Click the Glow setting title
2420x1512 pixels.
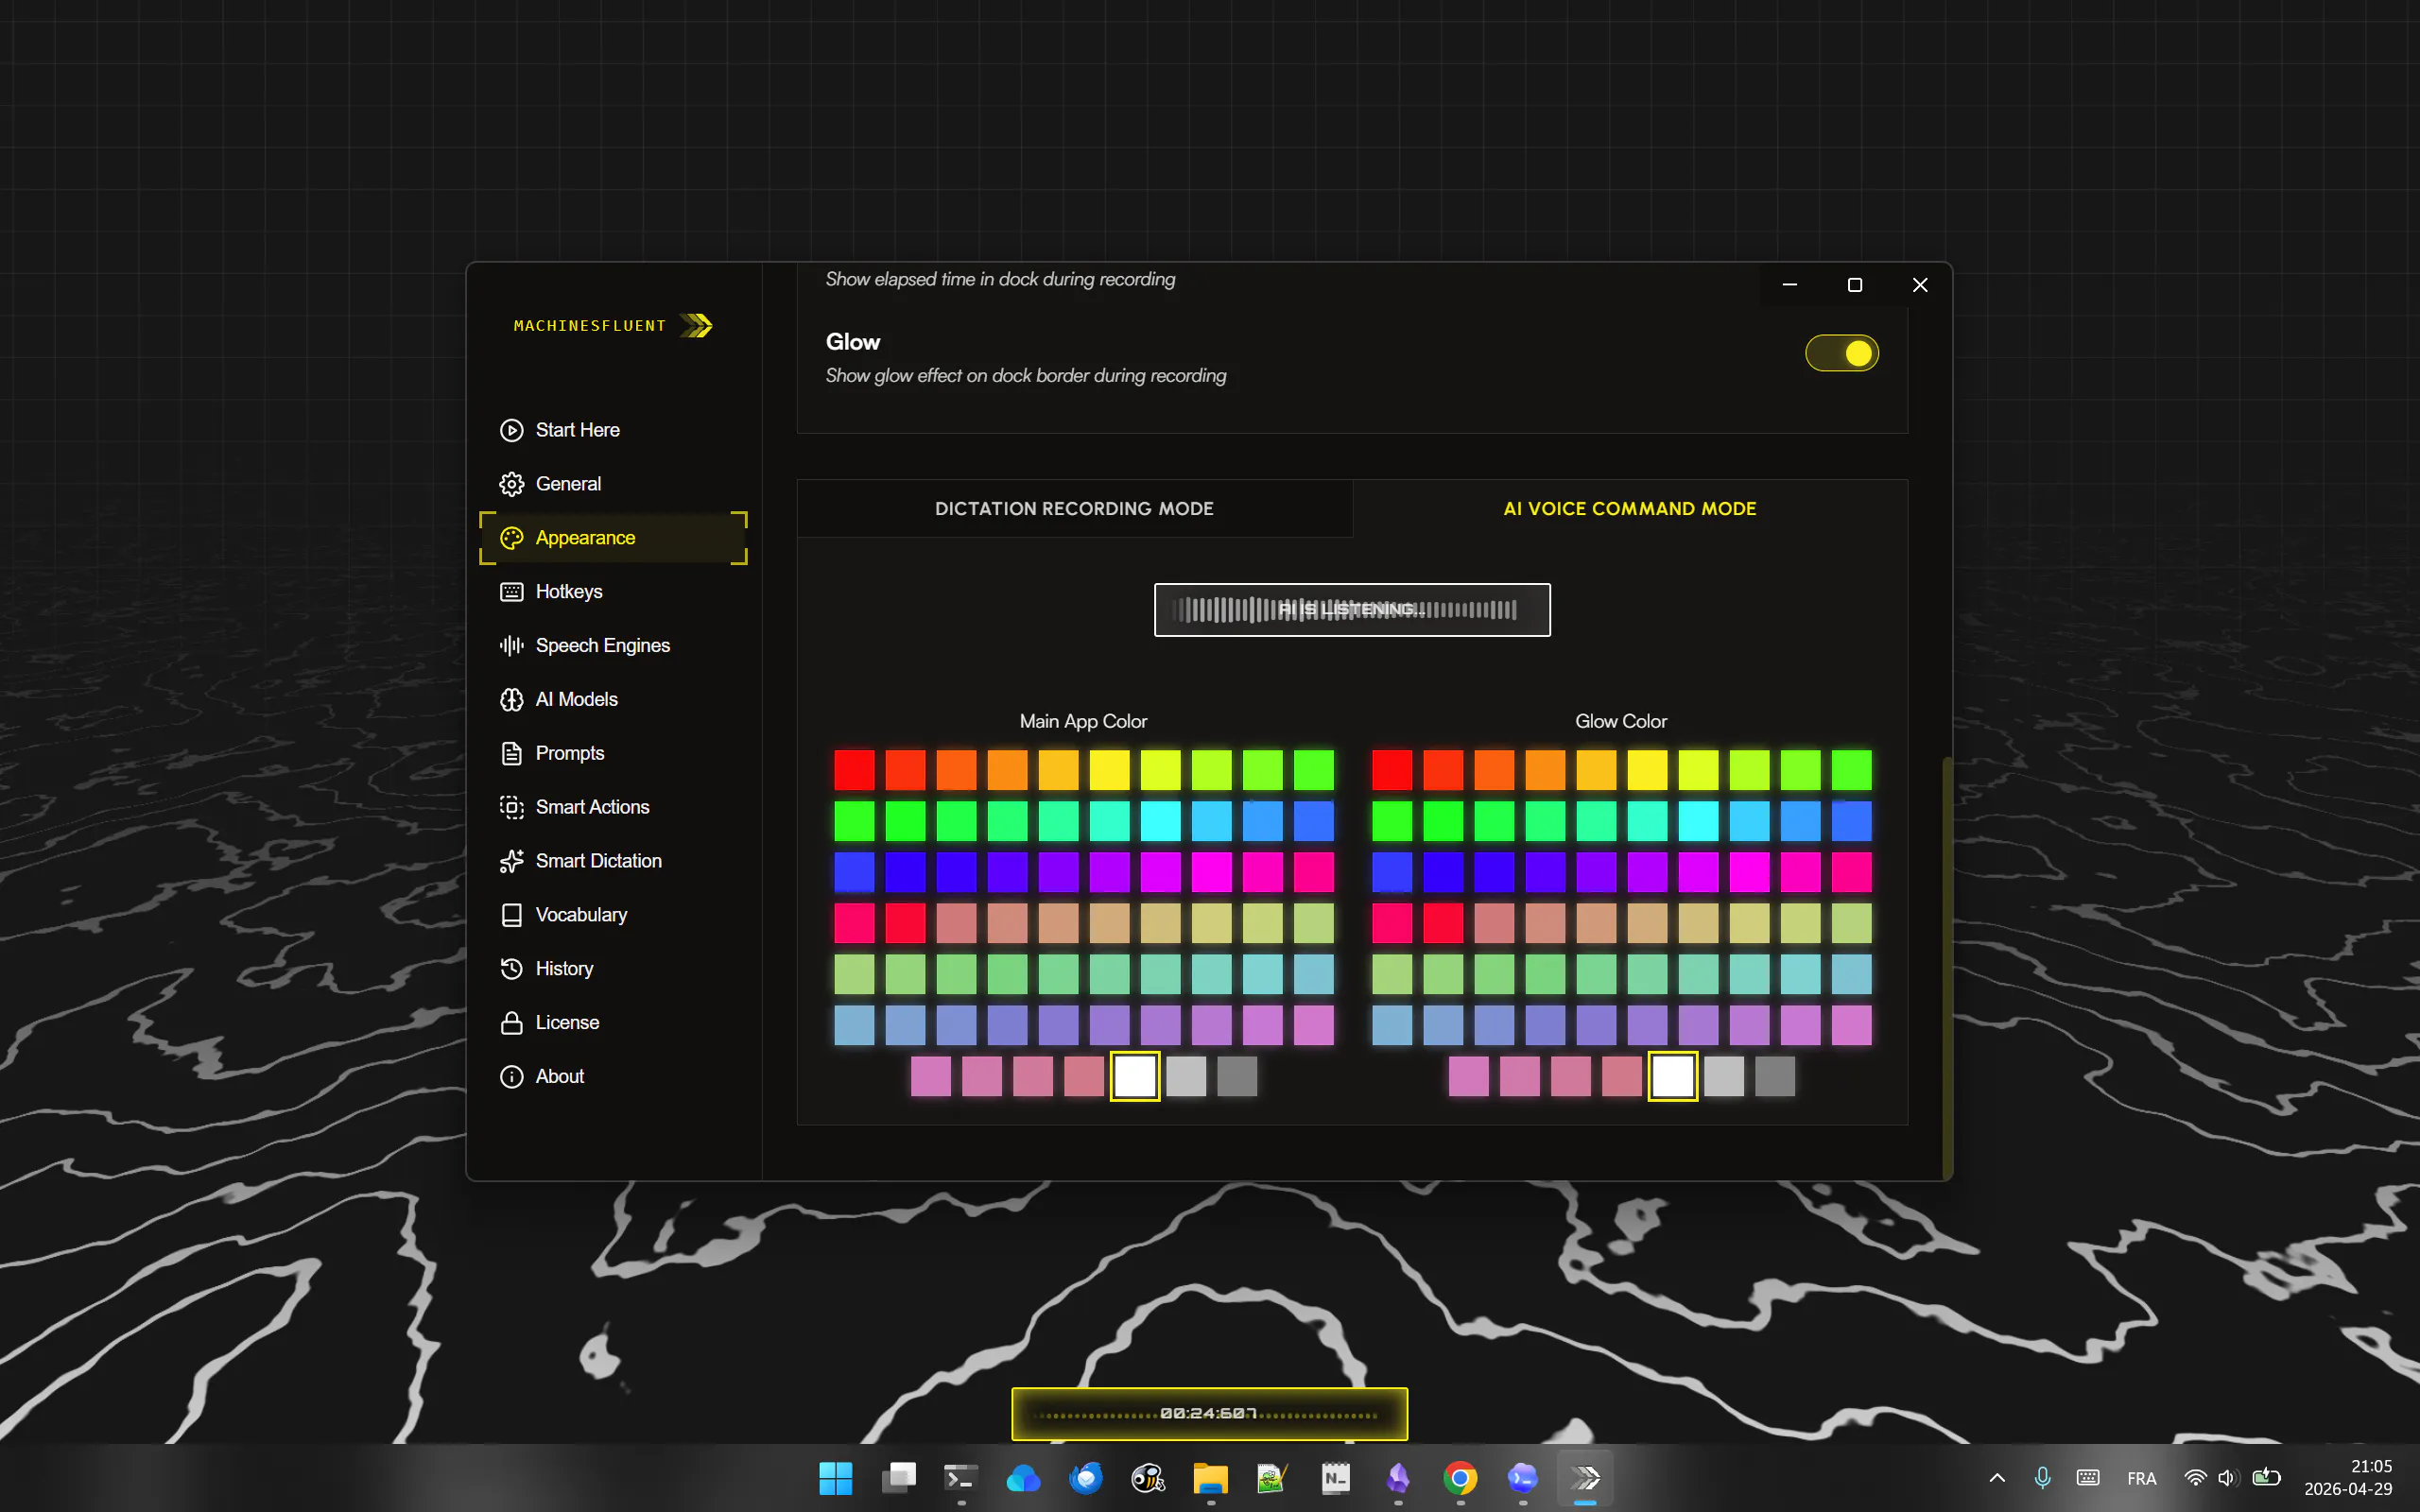pos(853,342)
